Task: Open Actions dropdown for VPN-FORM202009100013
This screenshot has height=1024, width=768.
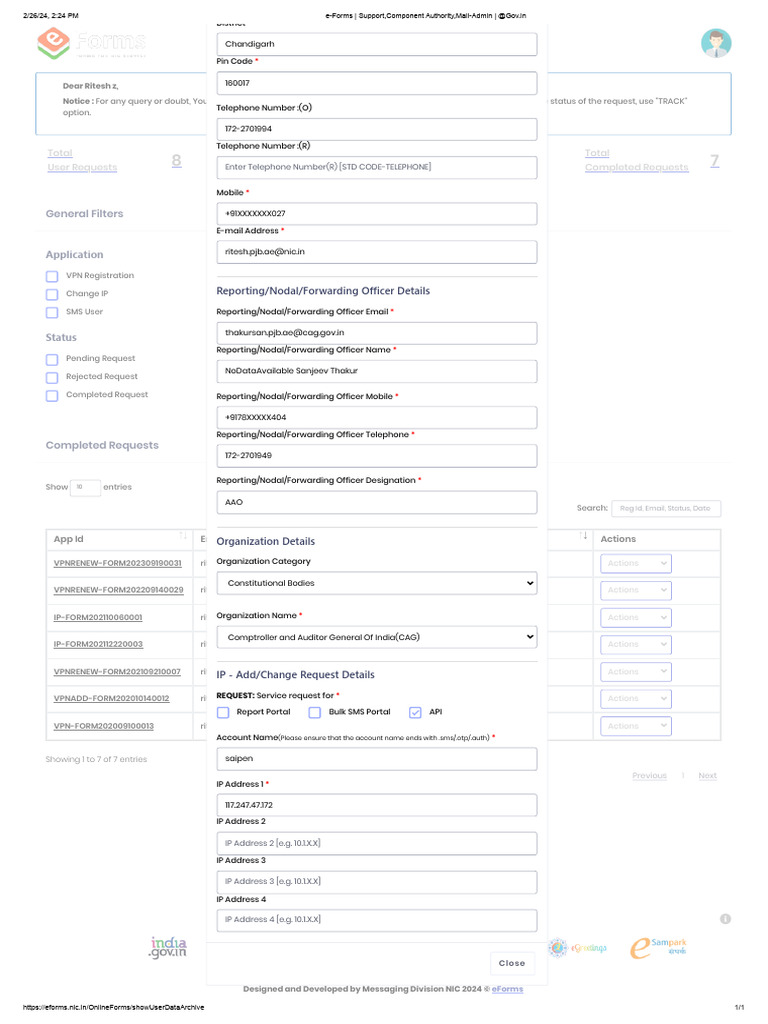Action: coord(635,726)
